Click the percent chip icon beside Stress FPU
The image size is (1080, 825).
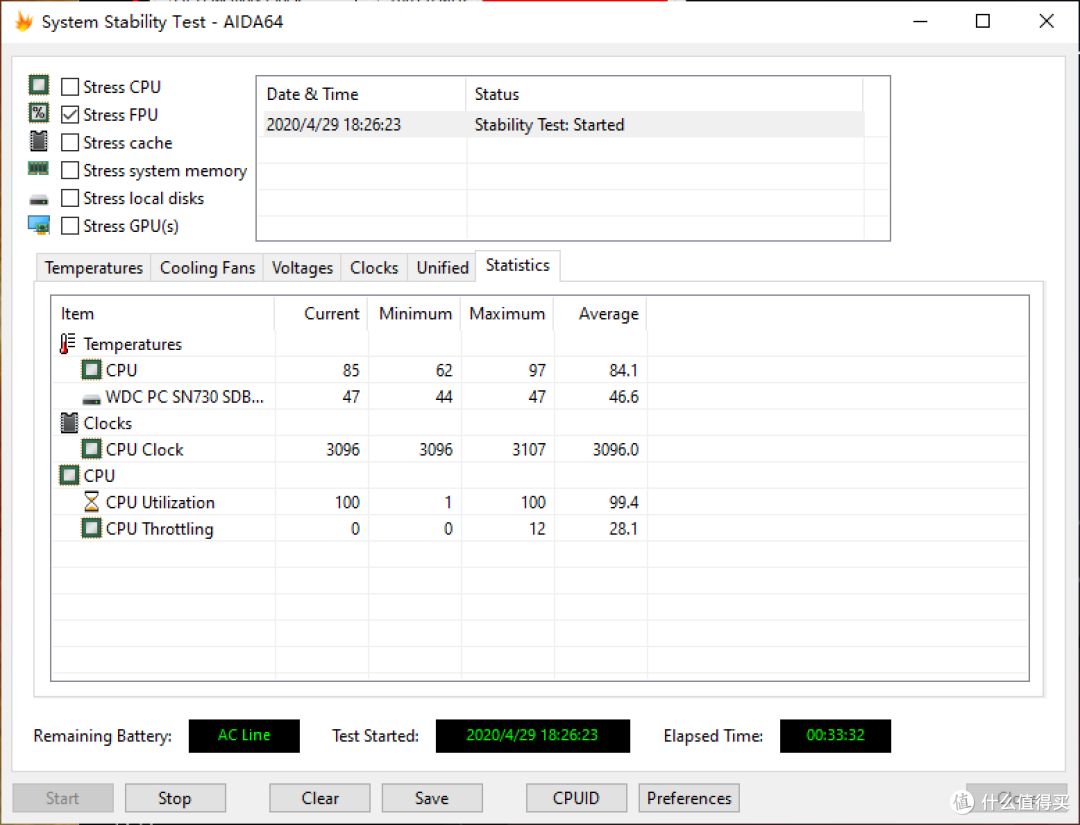click(39, 113)
